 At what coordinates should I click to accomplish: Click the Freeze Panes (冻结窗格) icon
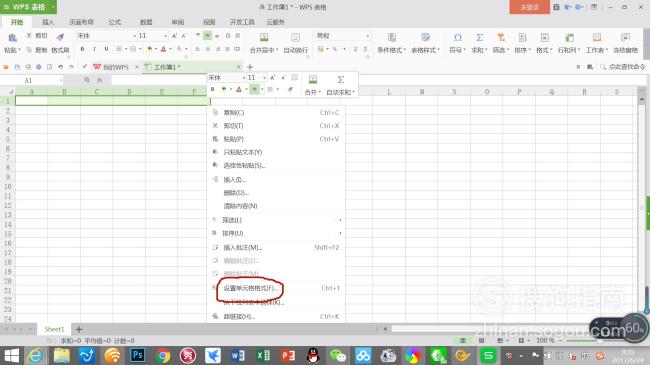tap(625, 38)
